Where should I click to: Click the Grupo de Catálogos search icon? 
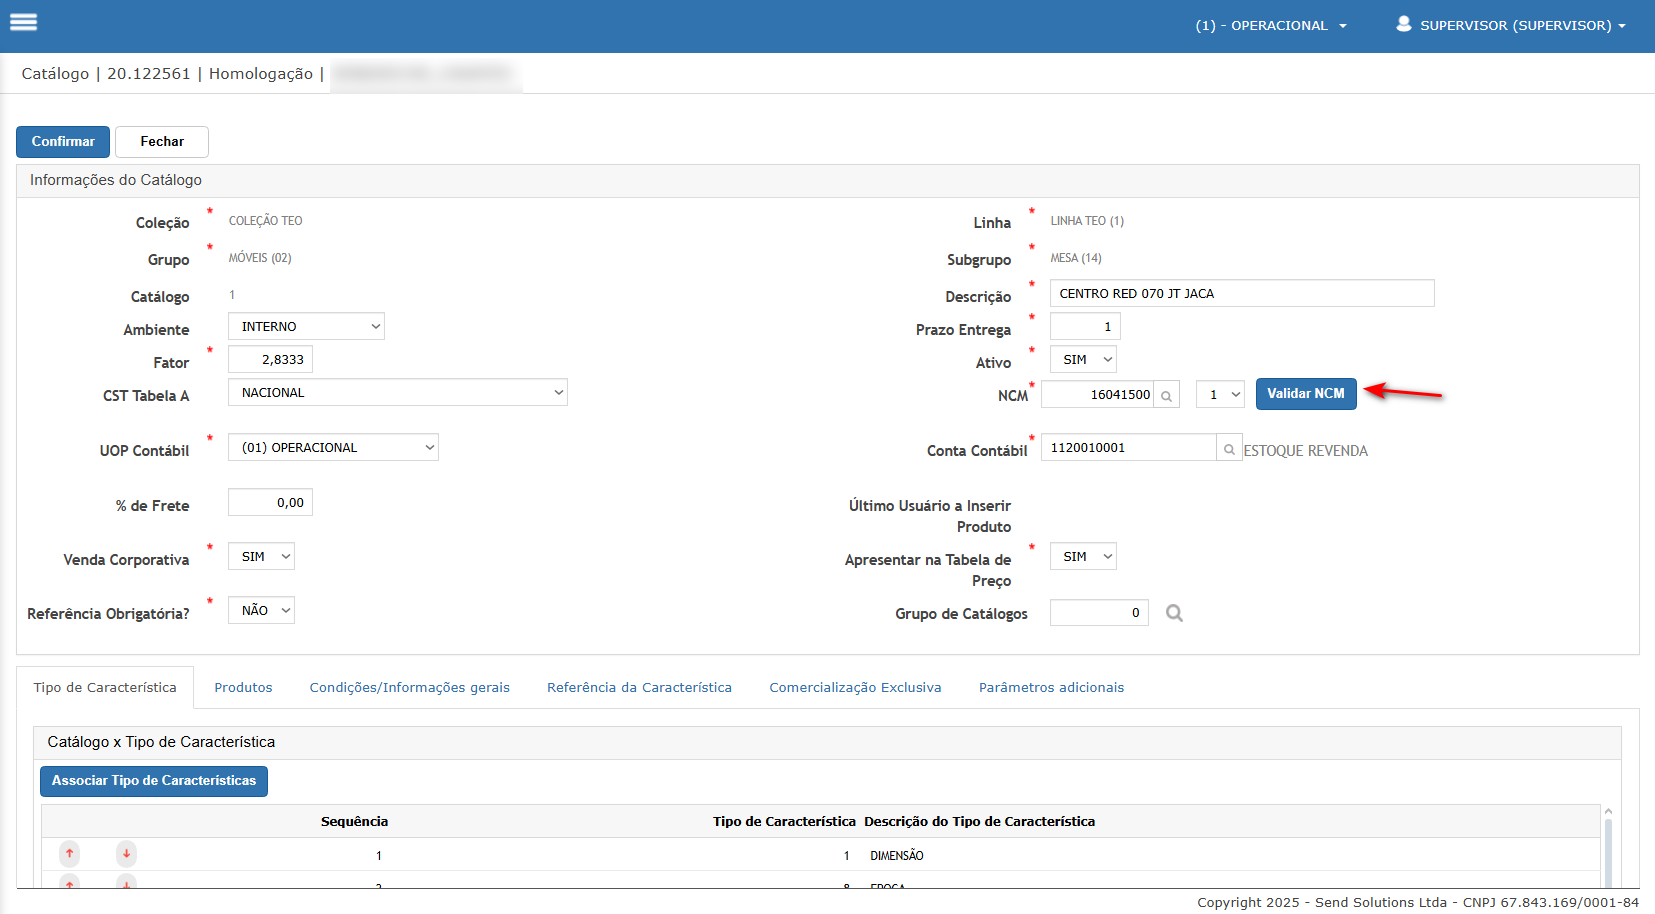point(1174,613)
